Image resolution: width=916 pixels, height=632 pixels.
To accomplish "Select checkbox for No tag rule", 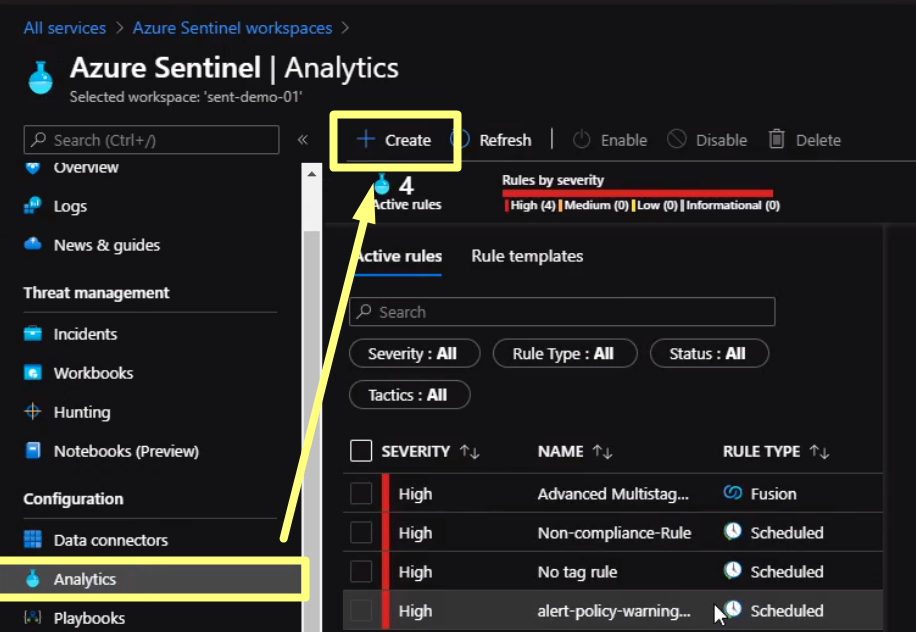I will point(361,572).
